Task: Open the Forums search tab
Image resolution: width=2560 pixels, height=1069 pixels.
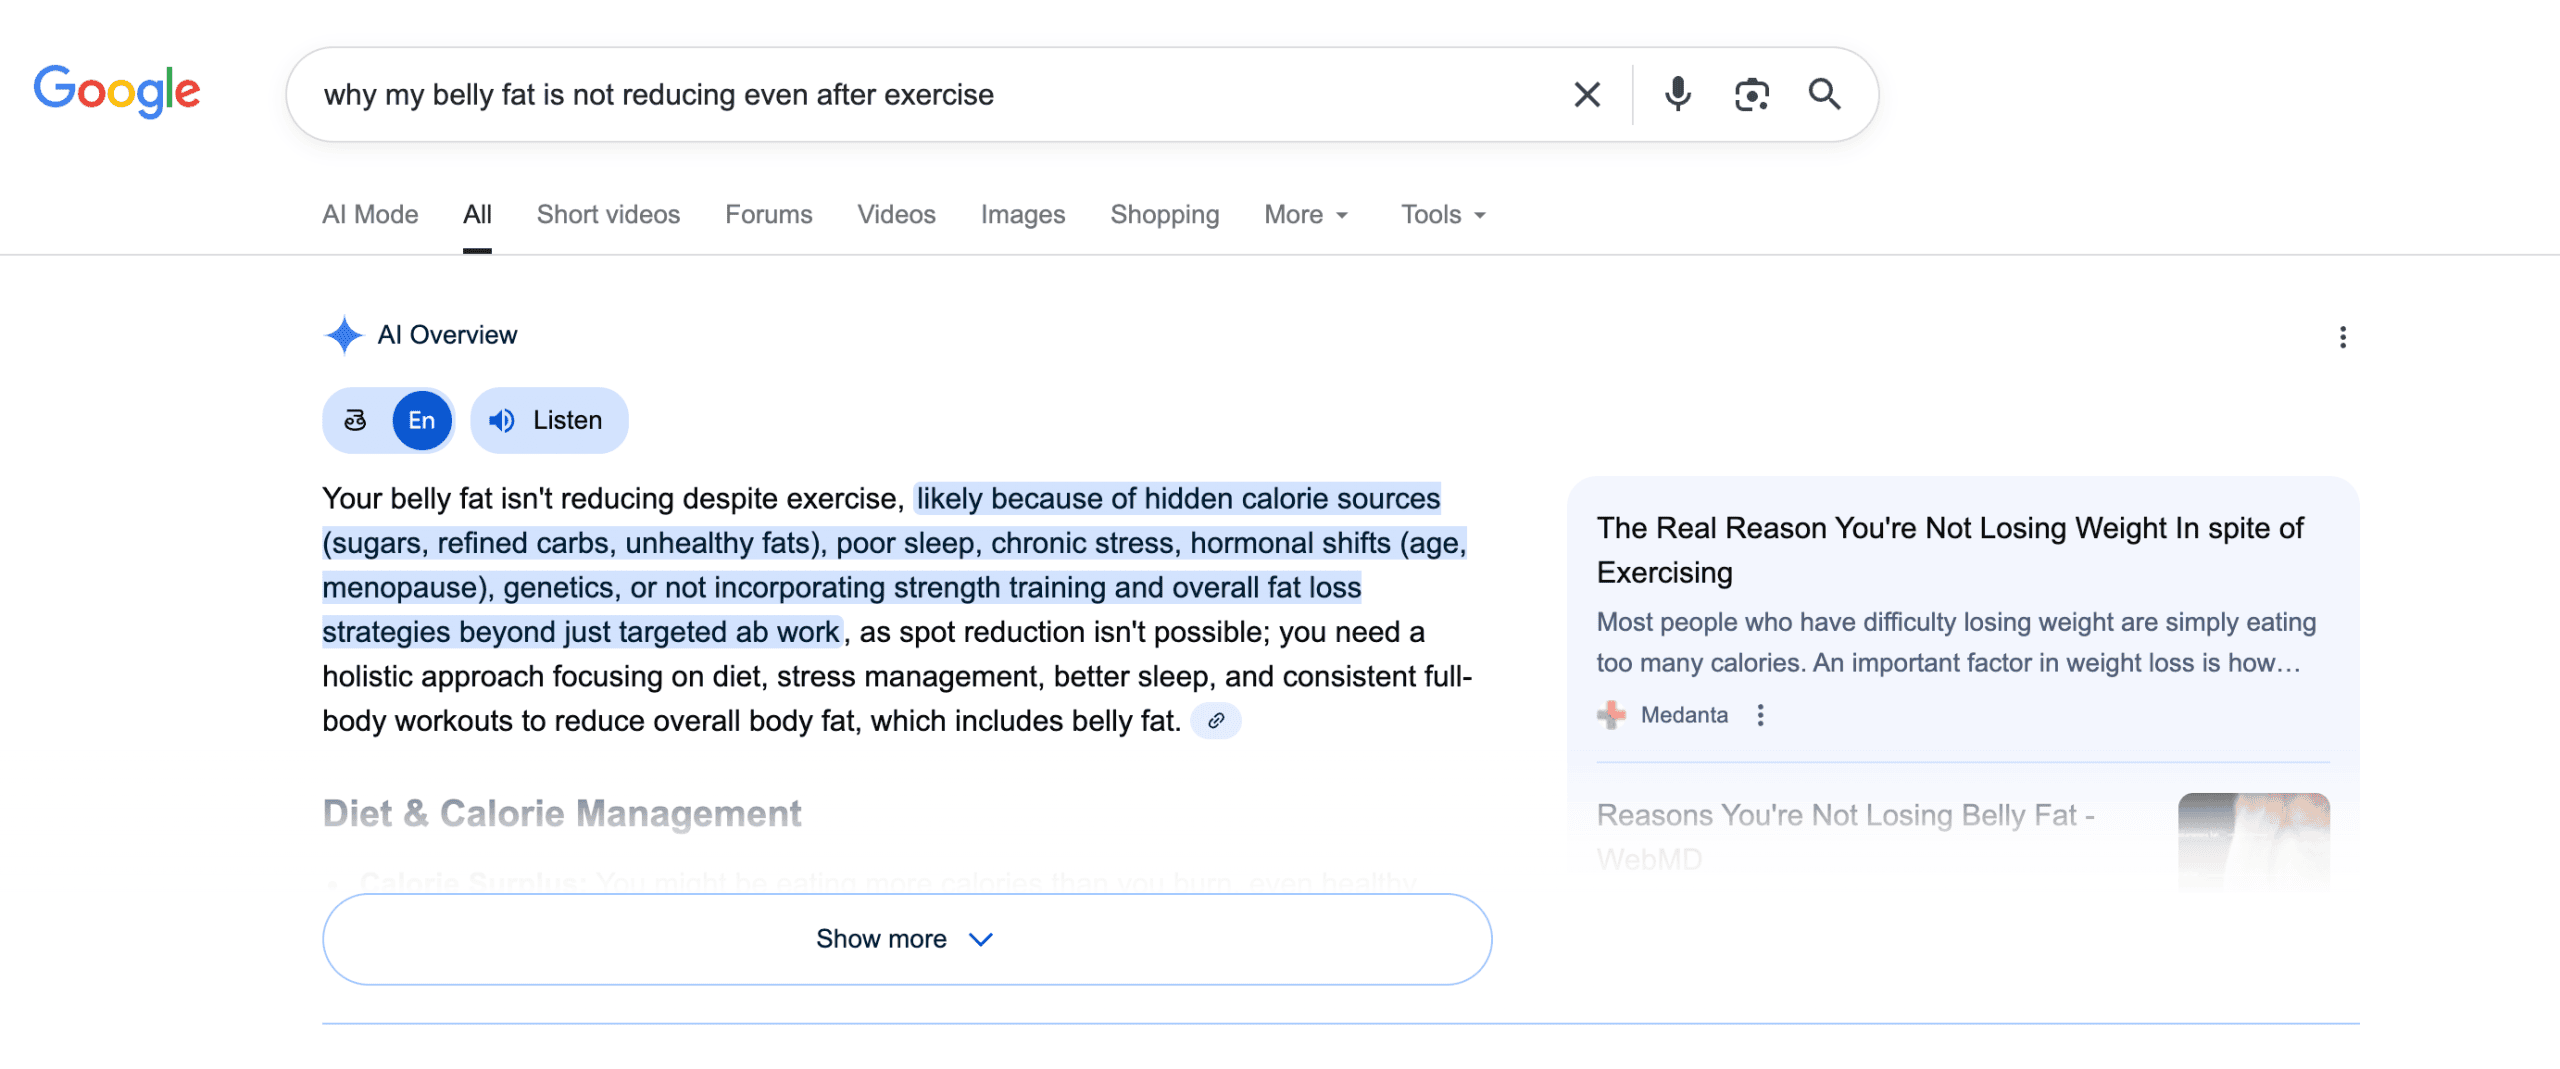Action: pyautogui.click(x=768, y=214)
